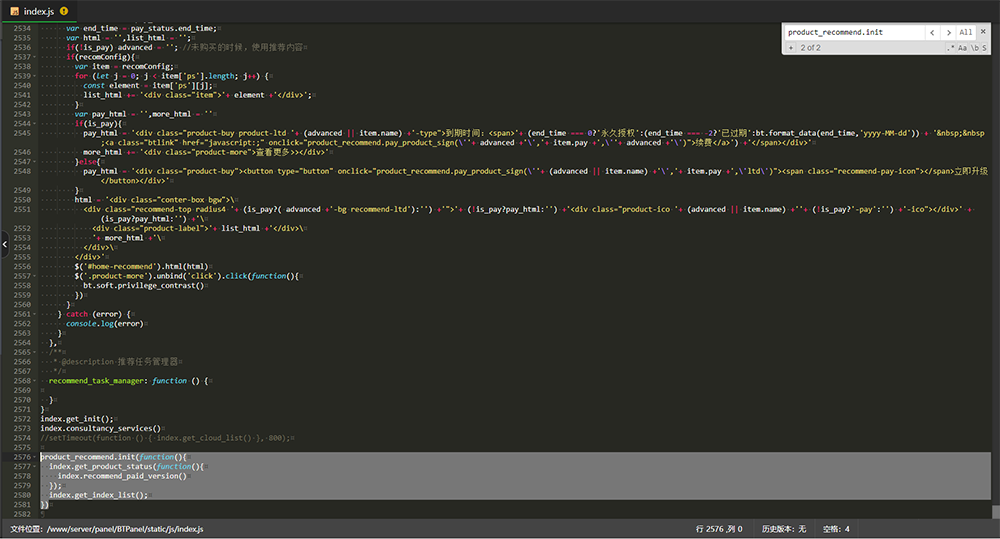Viewport: 1000px width, 539px height.
Task: Click the row and column indicator in status bar
Action: pos(718,528)
